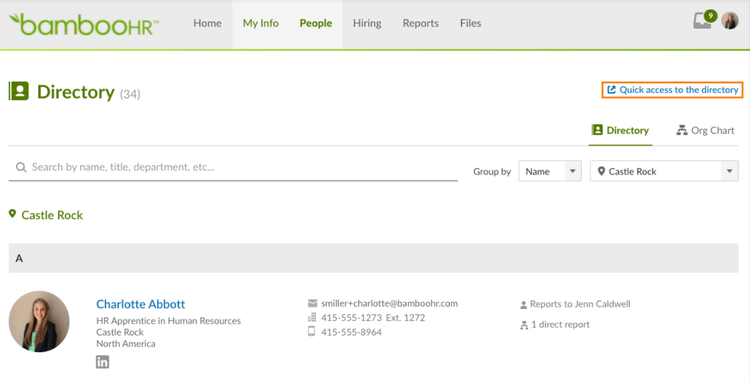
Task: Click the BambooHR logo
Action: pyautogui.click(x=84, y=24)
